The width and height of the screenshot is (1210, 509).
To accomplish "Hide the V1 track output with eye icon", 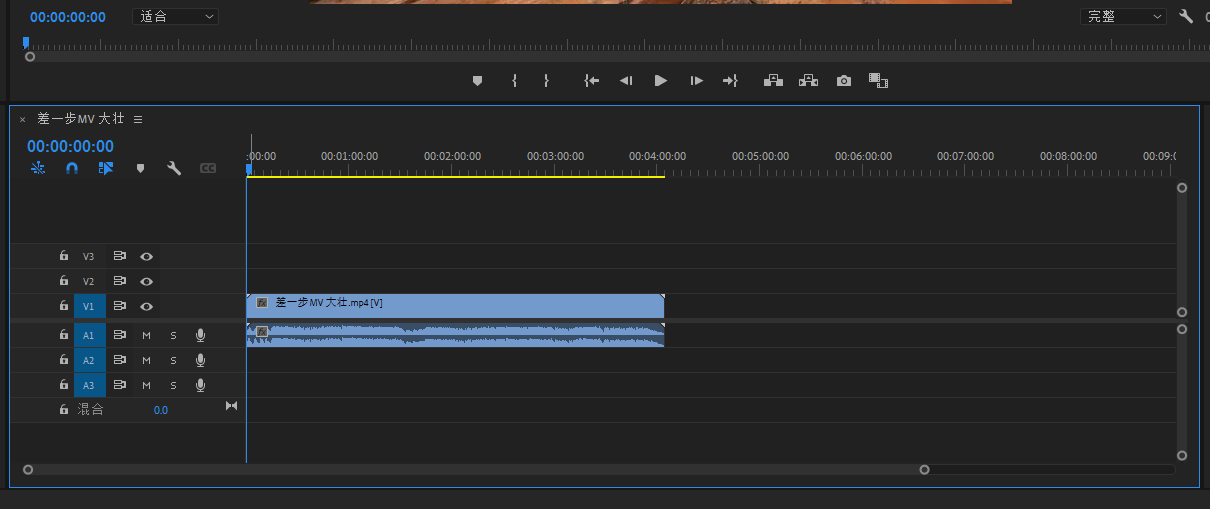I will pyautogui.click(x=146, y=306).
